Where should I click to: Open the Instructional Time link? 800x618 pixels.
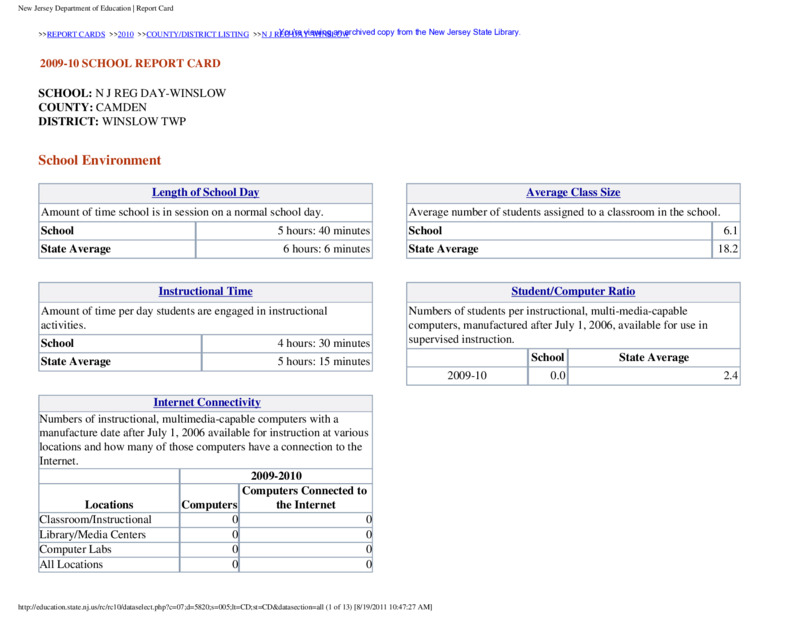coord(206,291)
